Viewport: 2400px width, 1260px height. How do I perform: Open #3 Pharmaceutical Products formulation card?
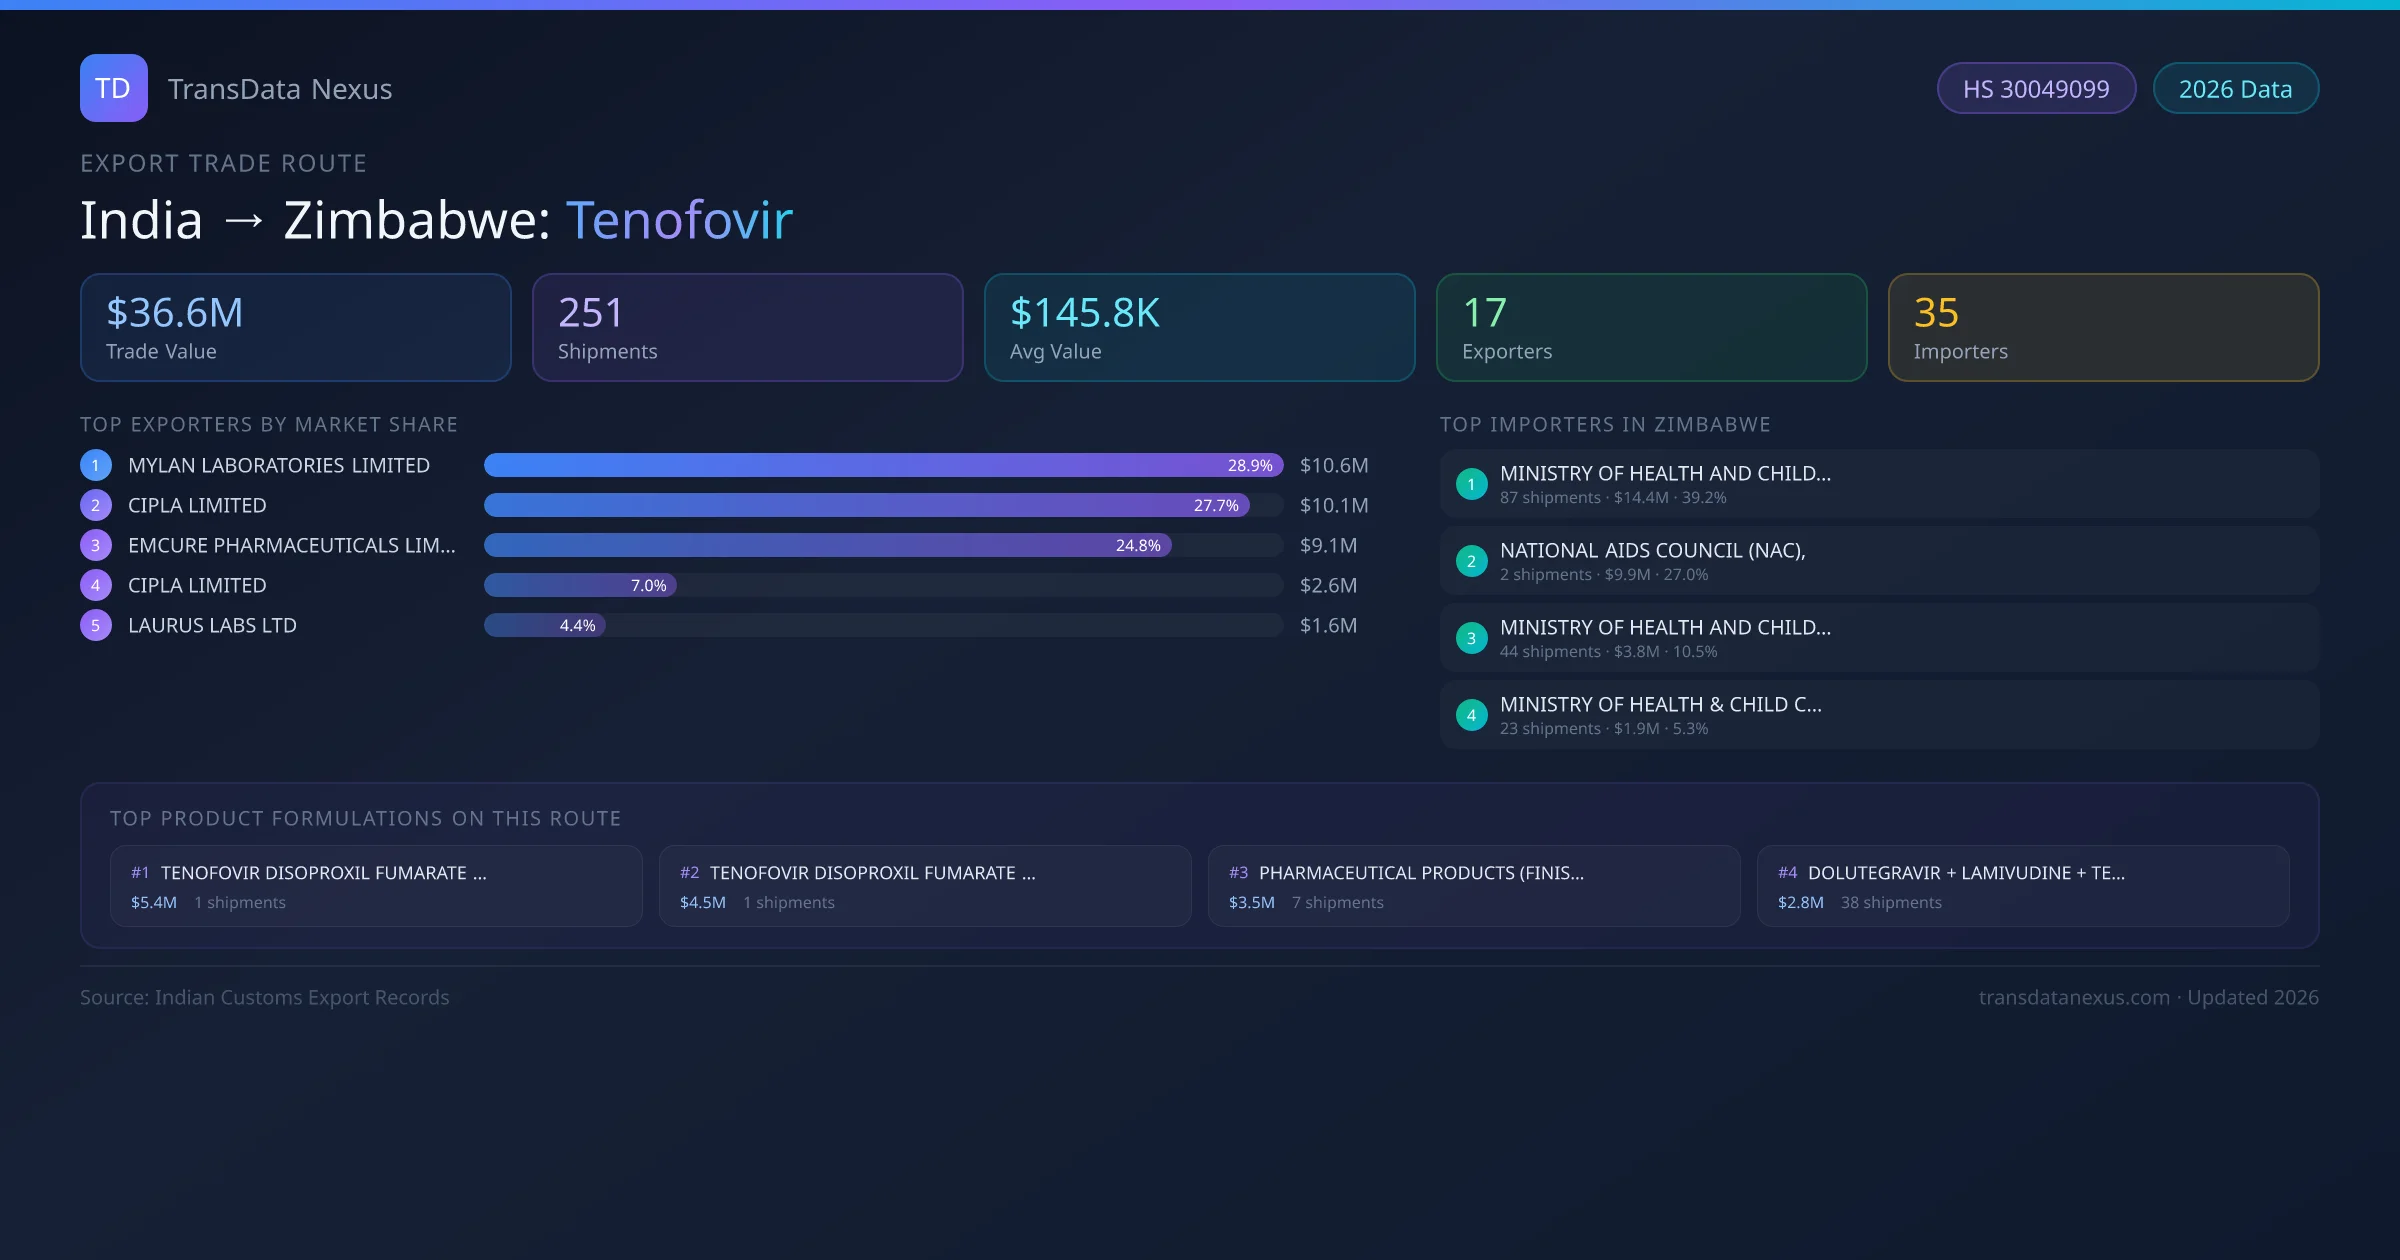click(1473, 886)
